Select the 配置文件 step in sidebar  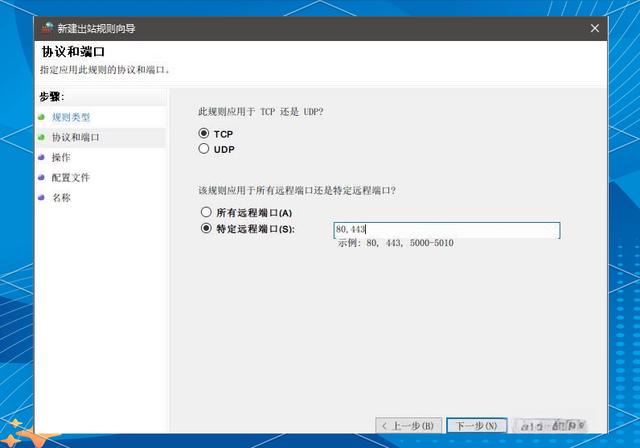(x=70, y=177)
